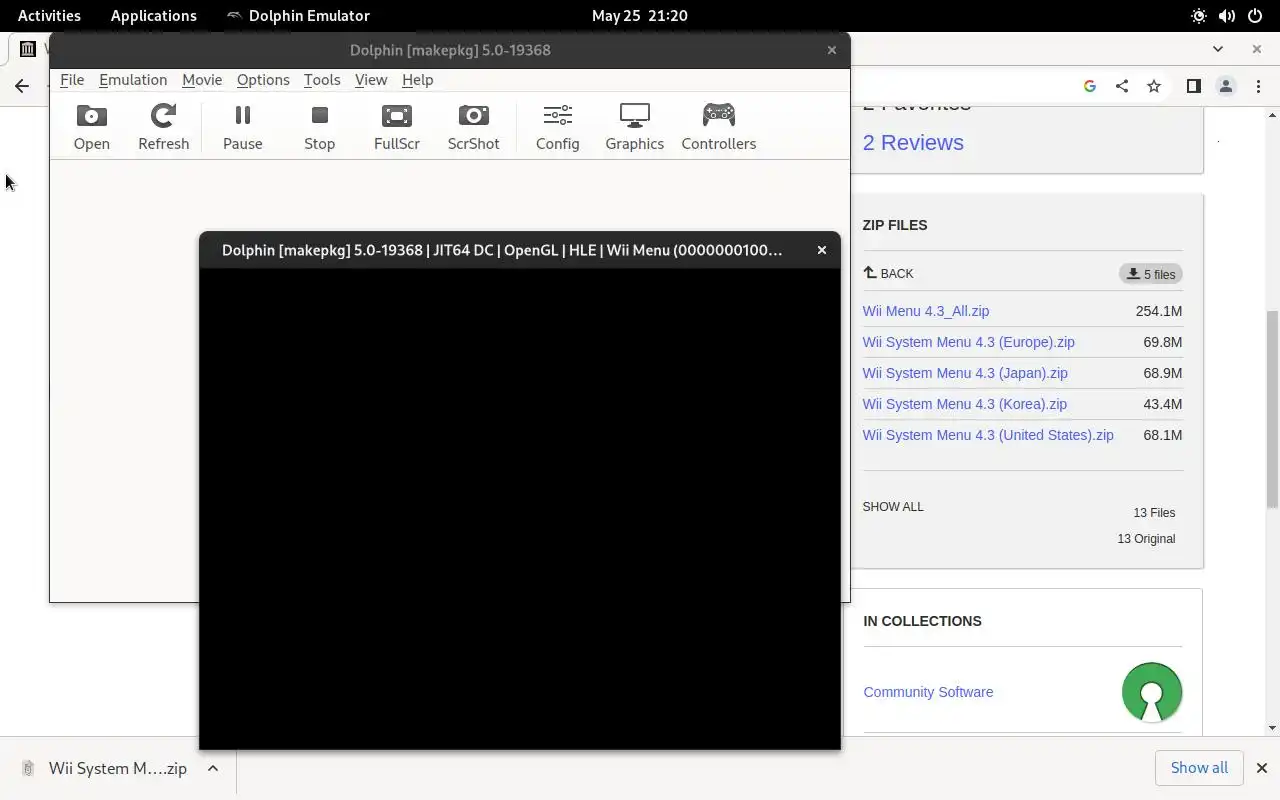Bookmark this page with the star icon

tap(1154, 86)
